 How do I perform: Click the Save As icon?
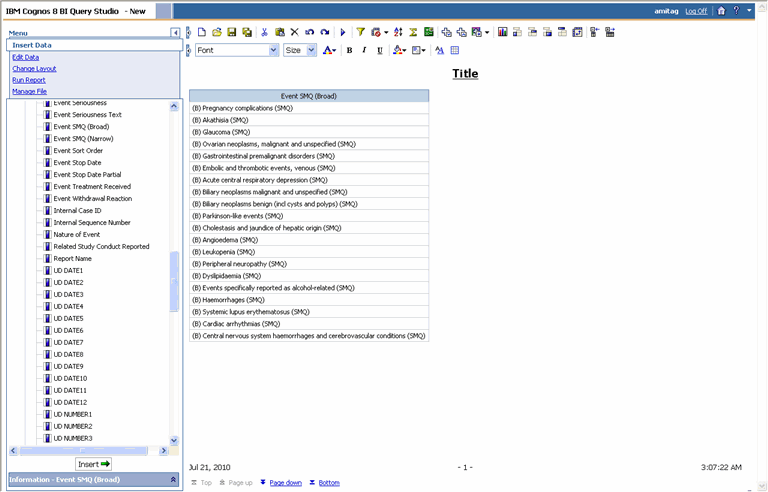click(x=247, y=32)
